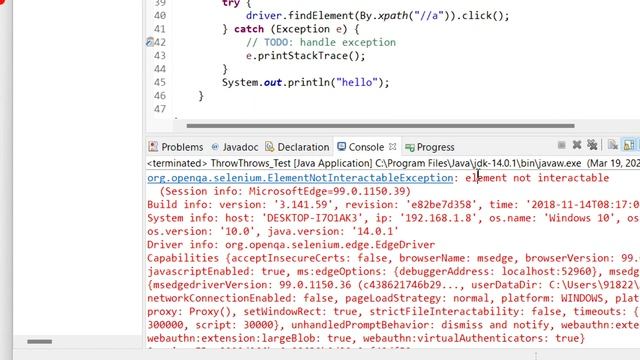Screen dimensions: 640x360
Task: Click the left panel horizontal scrollbar thumb
Action: tap(40, 341)
